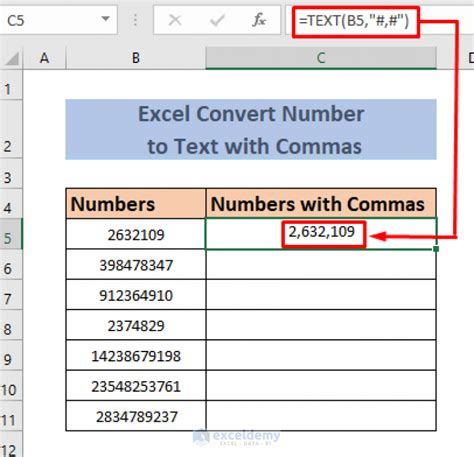Click the Cancel (X) formula bar icon
The image size is (474, 457).
[x=175, y=20]
